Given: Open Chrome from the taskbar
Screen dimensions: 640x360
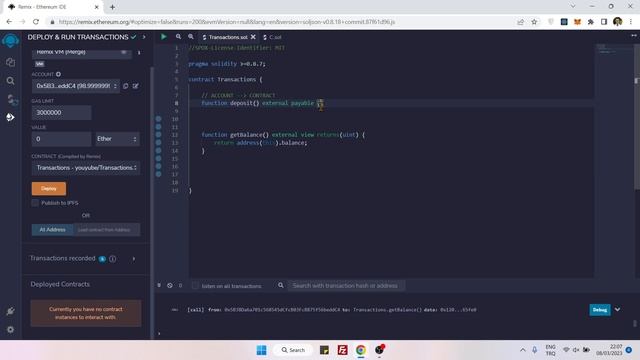Looking at the screenshot, I should point(361,350).
